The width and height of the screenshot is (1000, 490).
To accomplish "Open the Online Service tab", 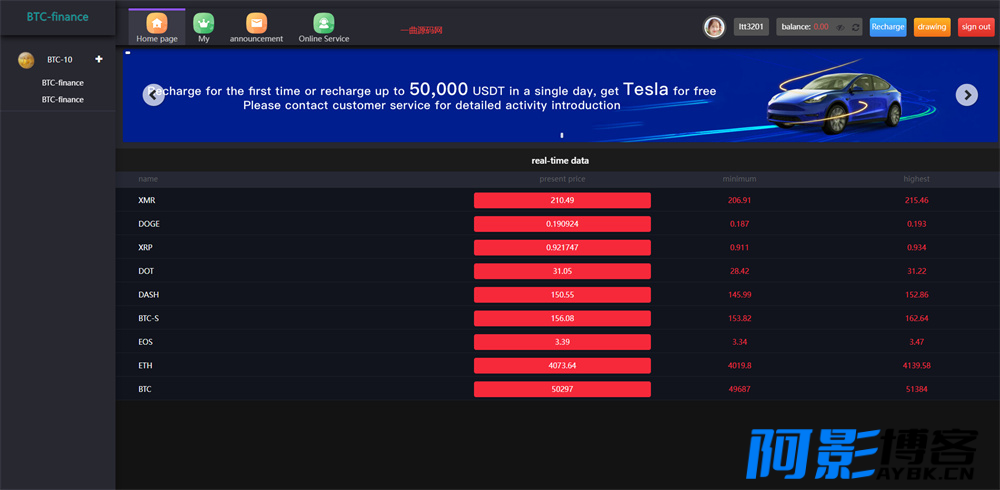I will (324, 27).
